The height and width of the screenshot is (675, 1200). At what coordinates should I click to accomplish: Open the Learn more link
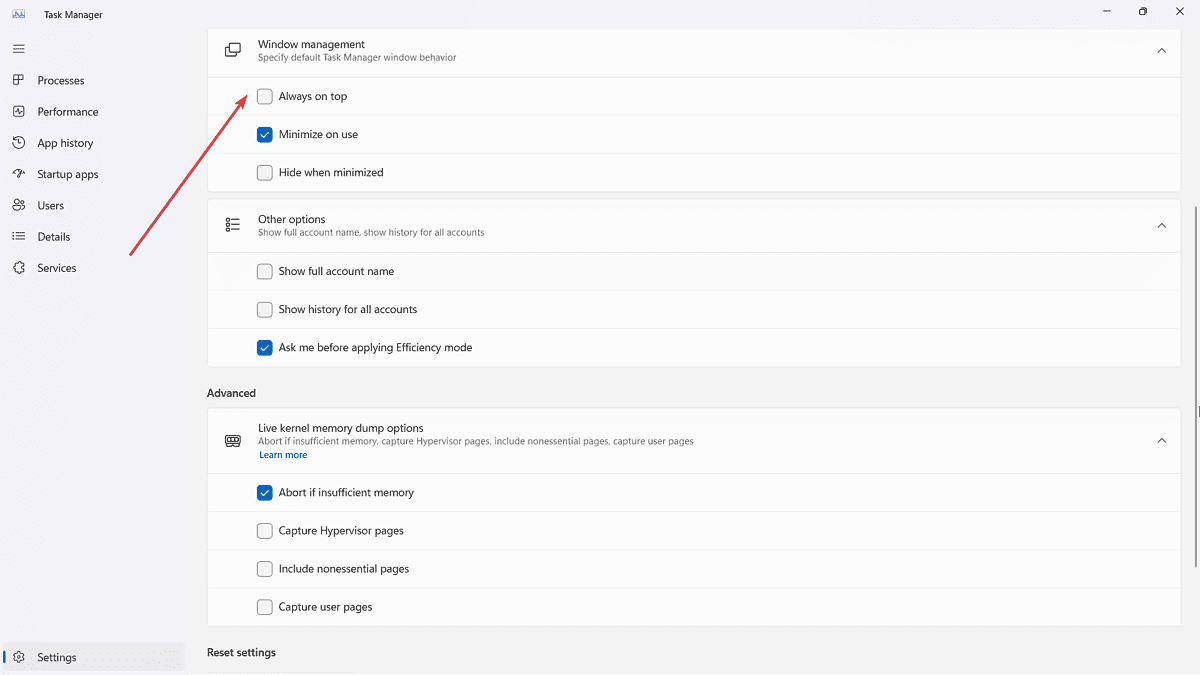coord(282,454)
